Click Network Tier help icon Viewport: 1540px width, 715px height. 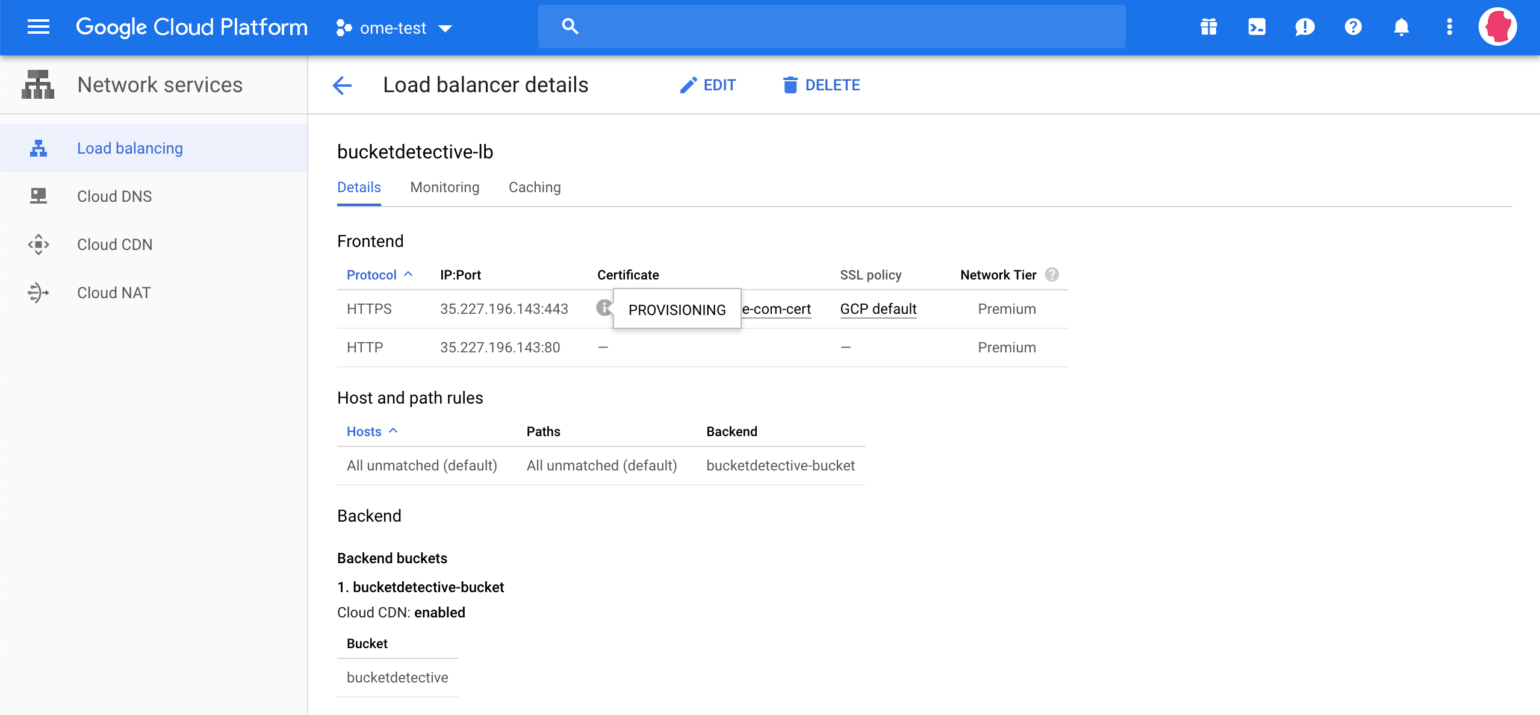pyautogui.click(x=1051, y=275)
